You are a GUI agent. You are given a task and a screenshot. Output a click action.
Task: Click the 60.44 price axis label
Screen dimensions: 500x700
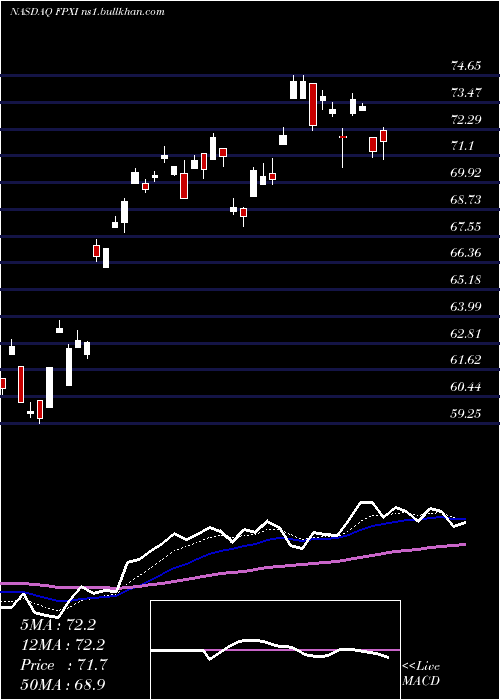point(466,387)
